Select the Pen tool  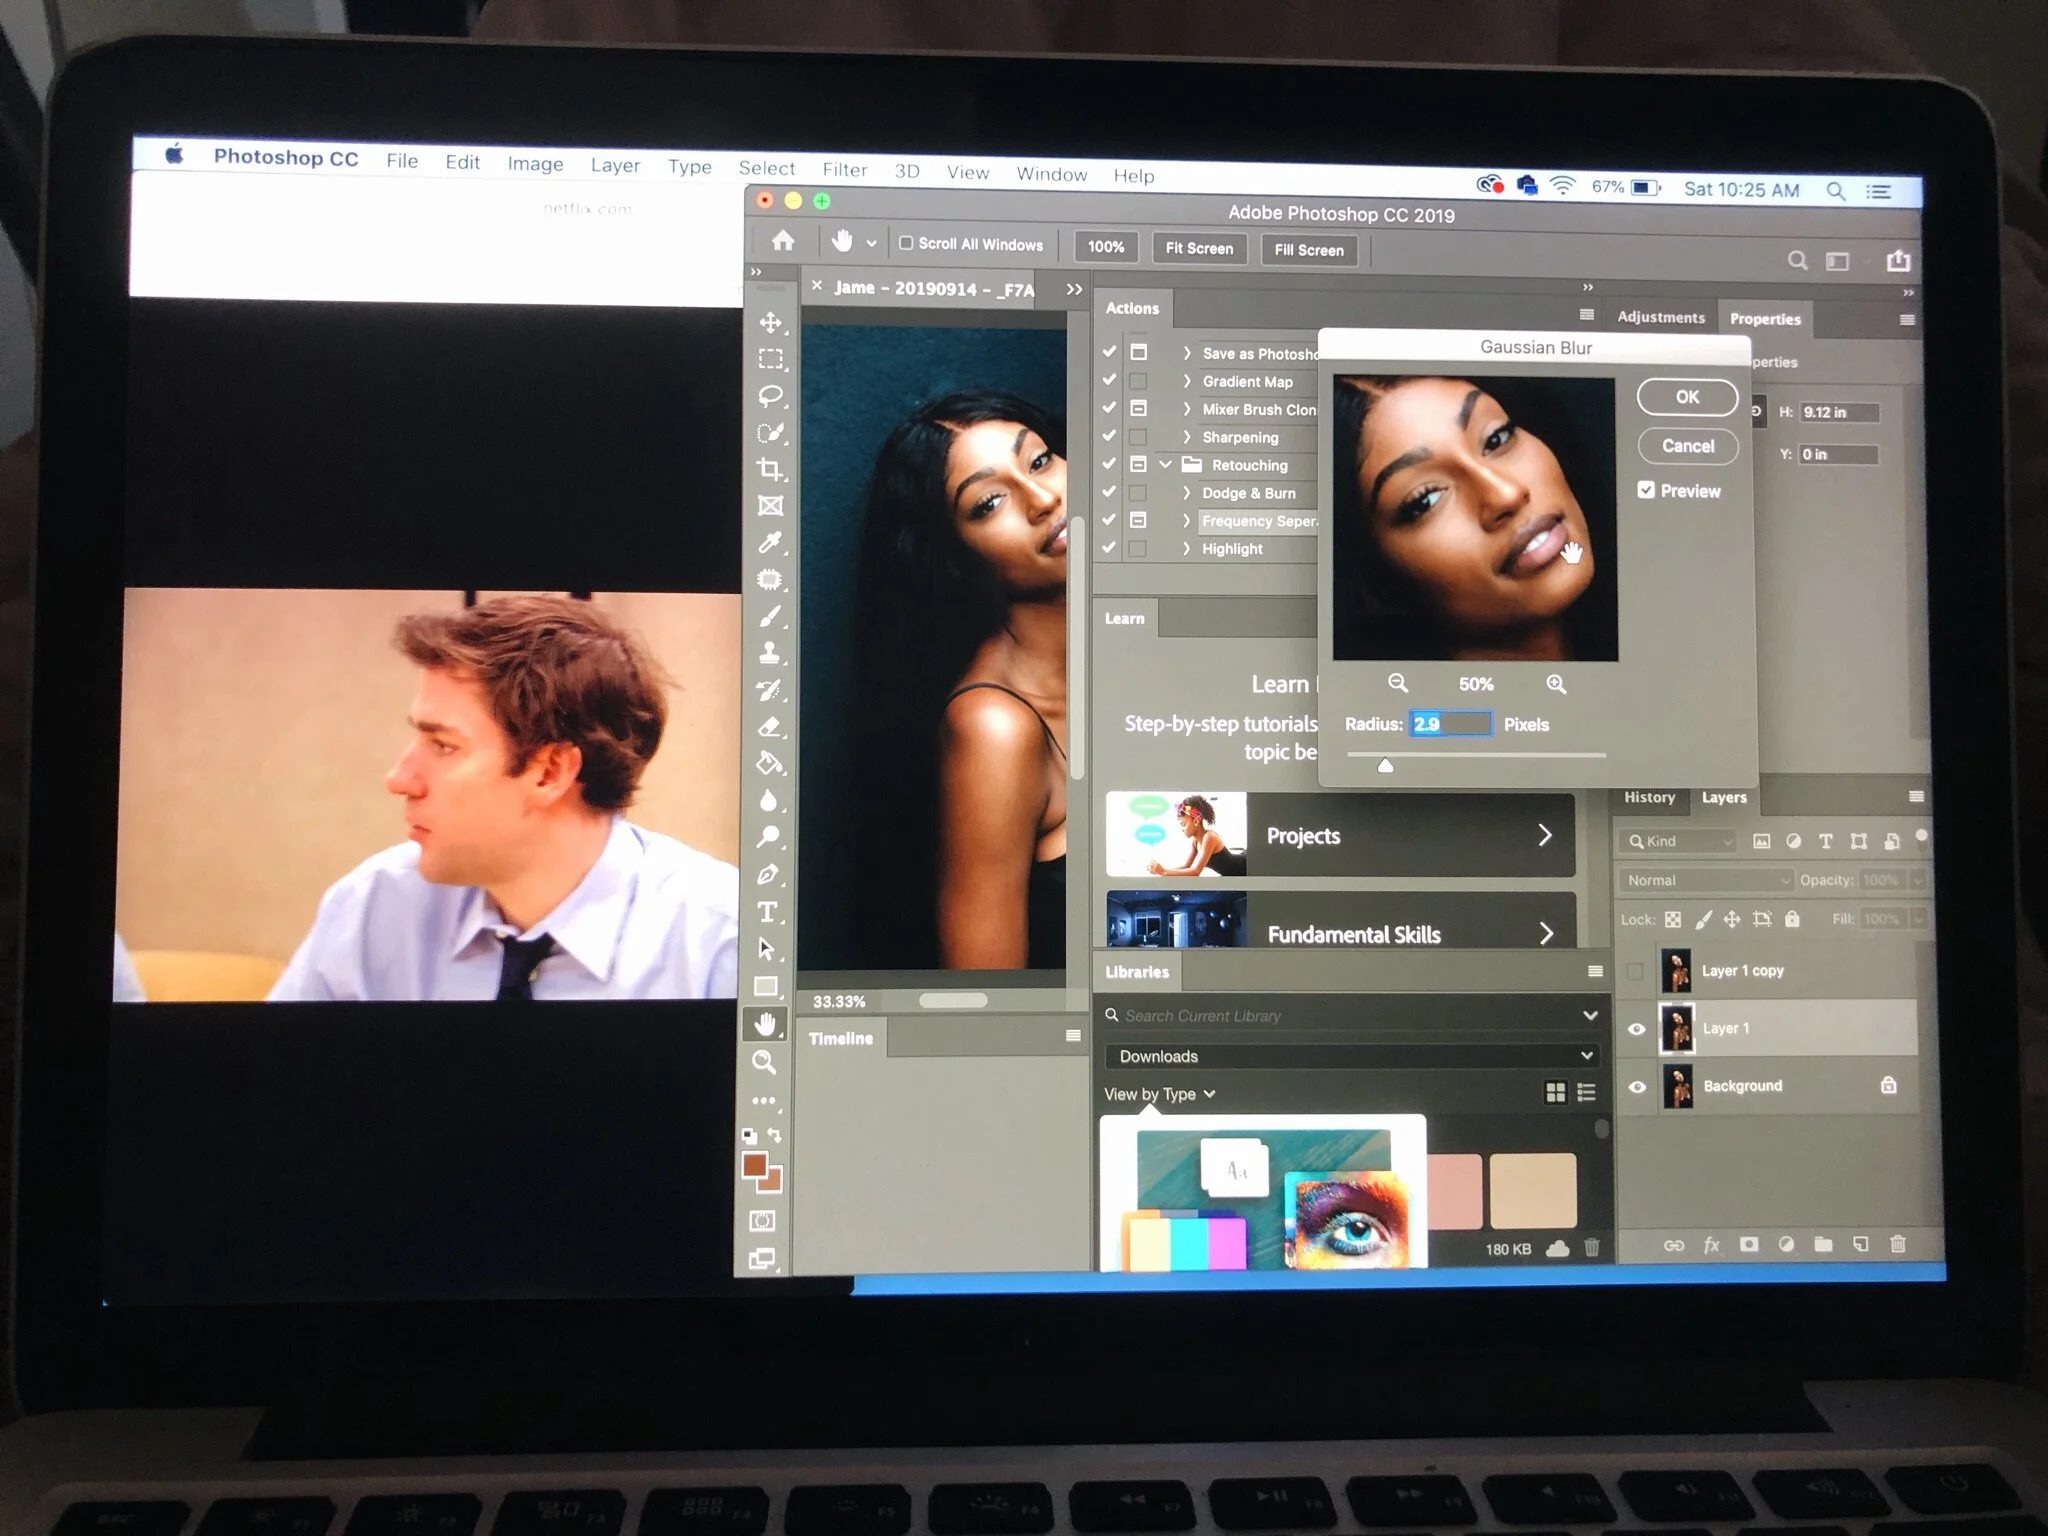pyautogui.click(x=768, y=875)
